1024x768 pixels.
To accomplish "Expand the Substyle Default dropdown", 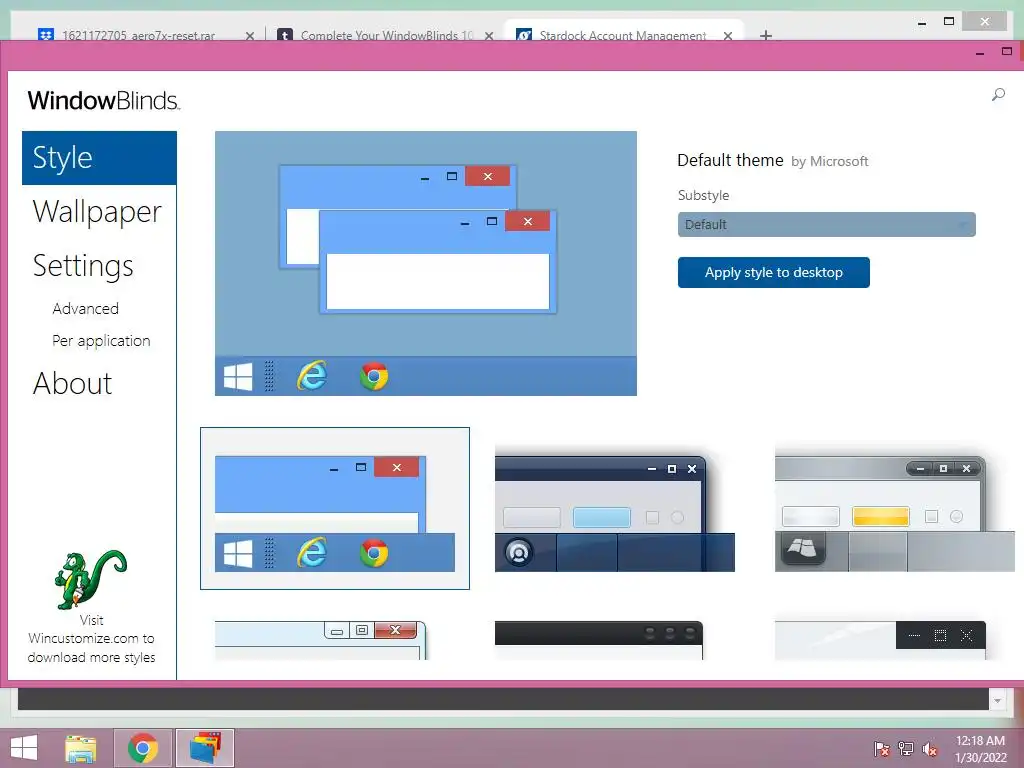I will tap(826, 225).
